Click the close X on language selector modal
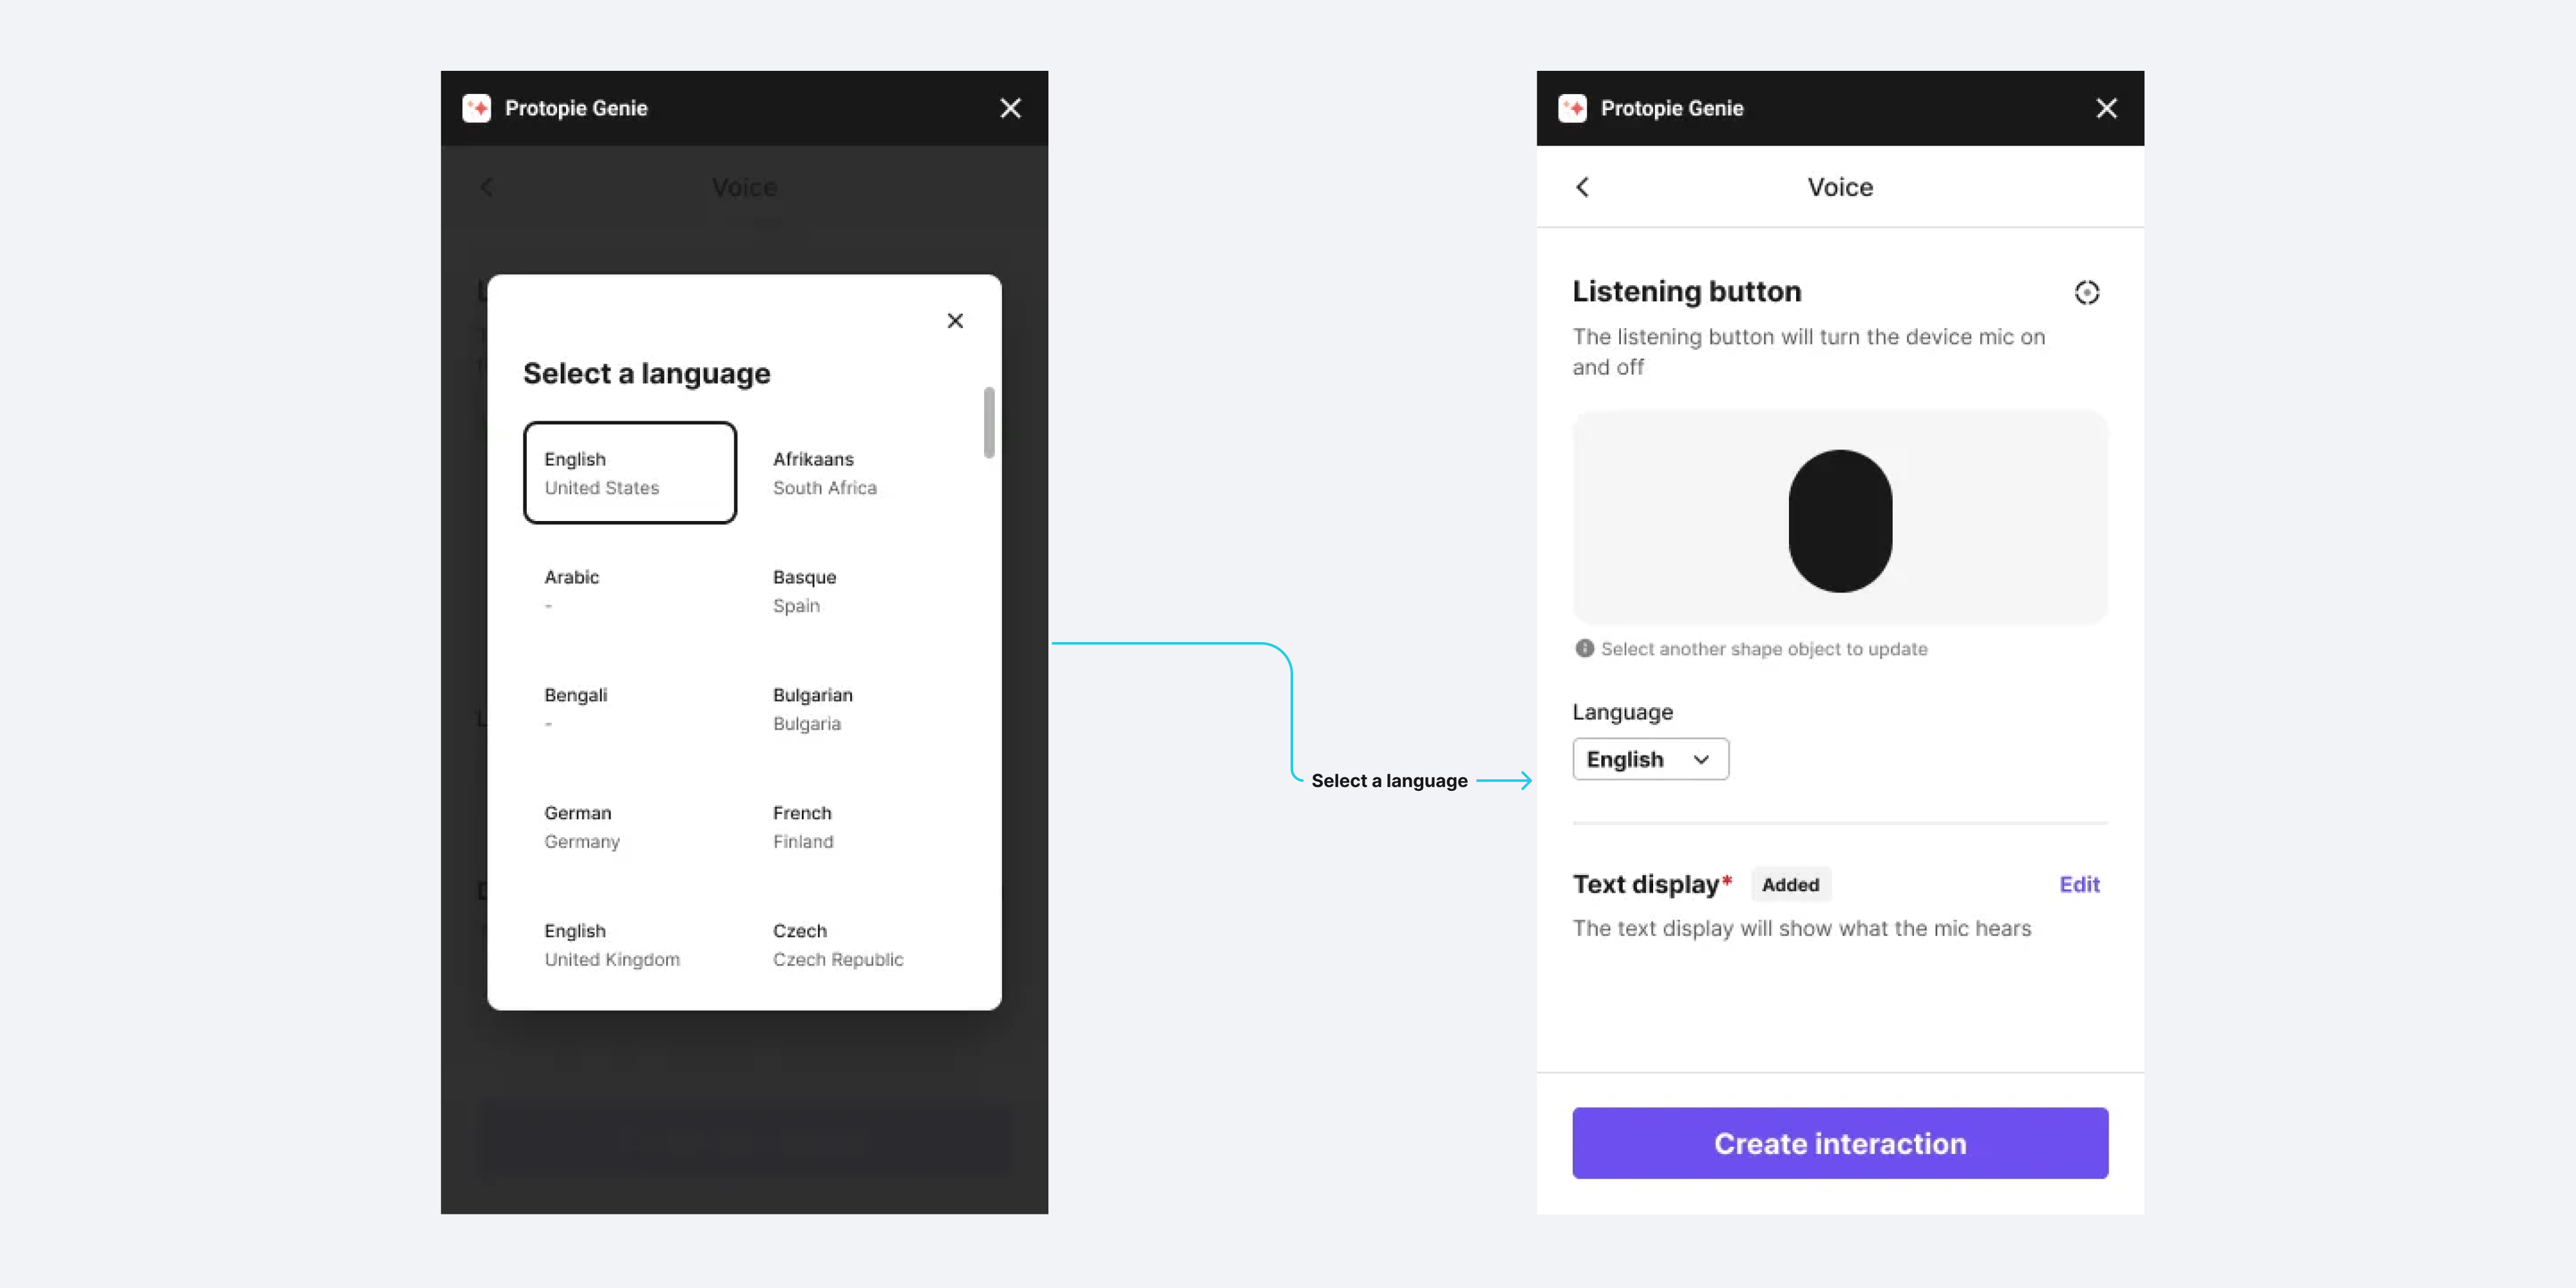The height and width of the screenshot is (1288, 2576). [953, 319]
